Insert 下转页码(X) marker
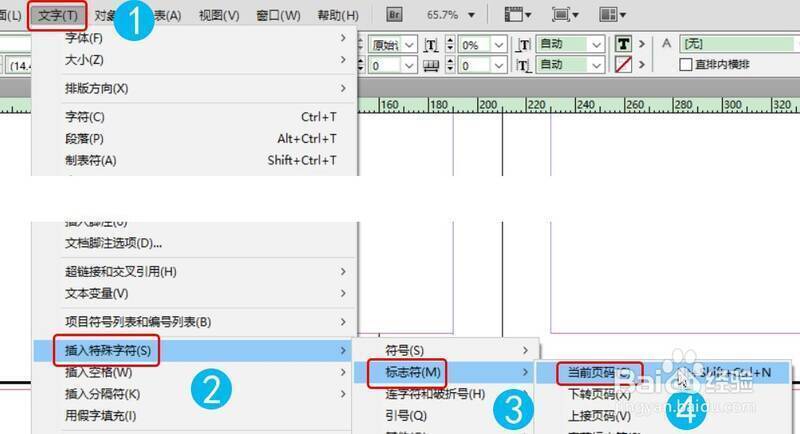The image size is (800, 434). 663,394
